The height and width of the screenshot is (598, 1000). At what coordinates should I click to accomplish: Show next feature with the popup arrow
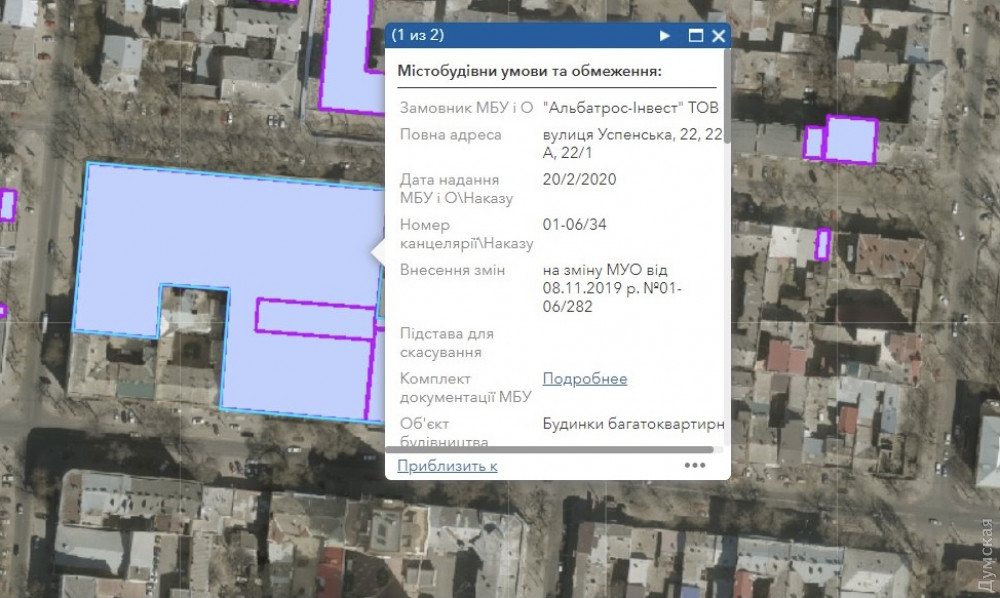(665, 36)
